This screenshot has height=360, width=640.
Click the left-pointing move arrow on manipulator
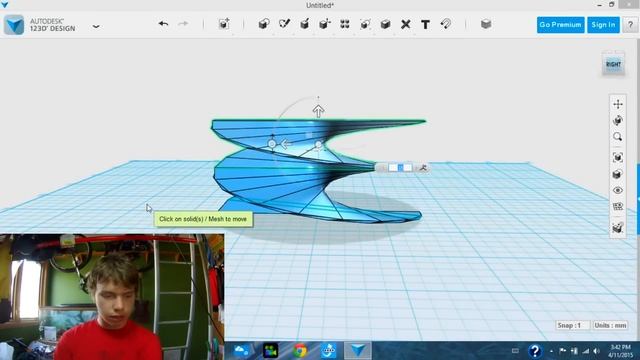pos(286,144)
